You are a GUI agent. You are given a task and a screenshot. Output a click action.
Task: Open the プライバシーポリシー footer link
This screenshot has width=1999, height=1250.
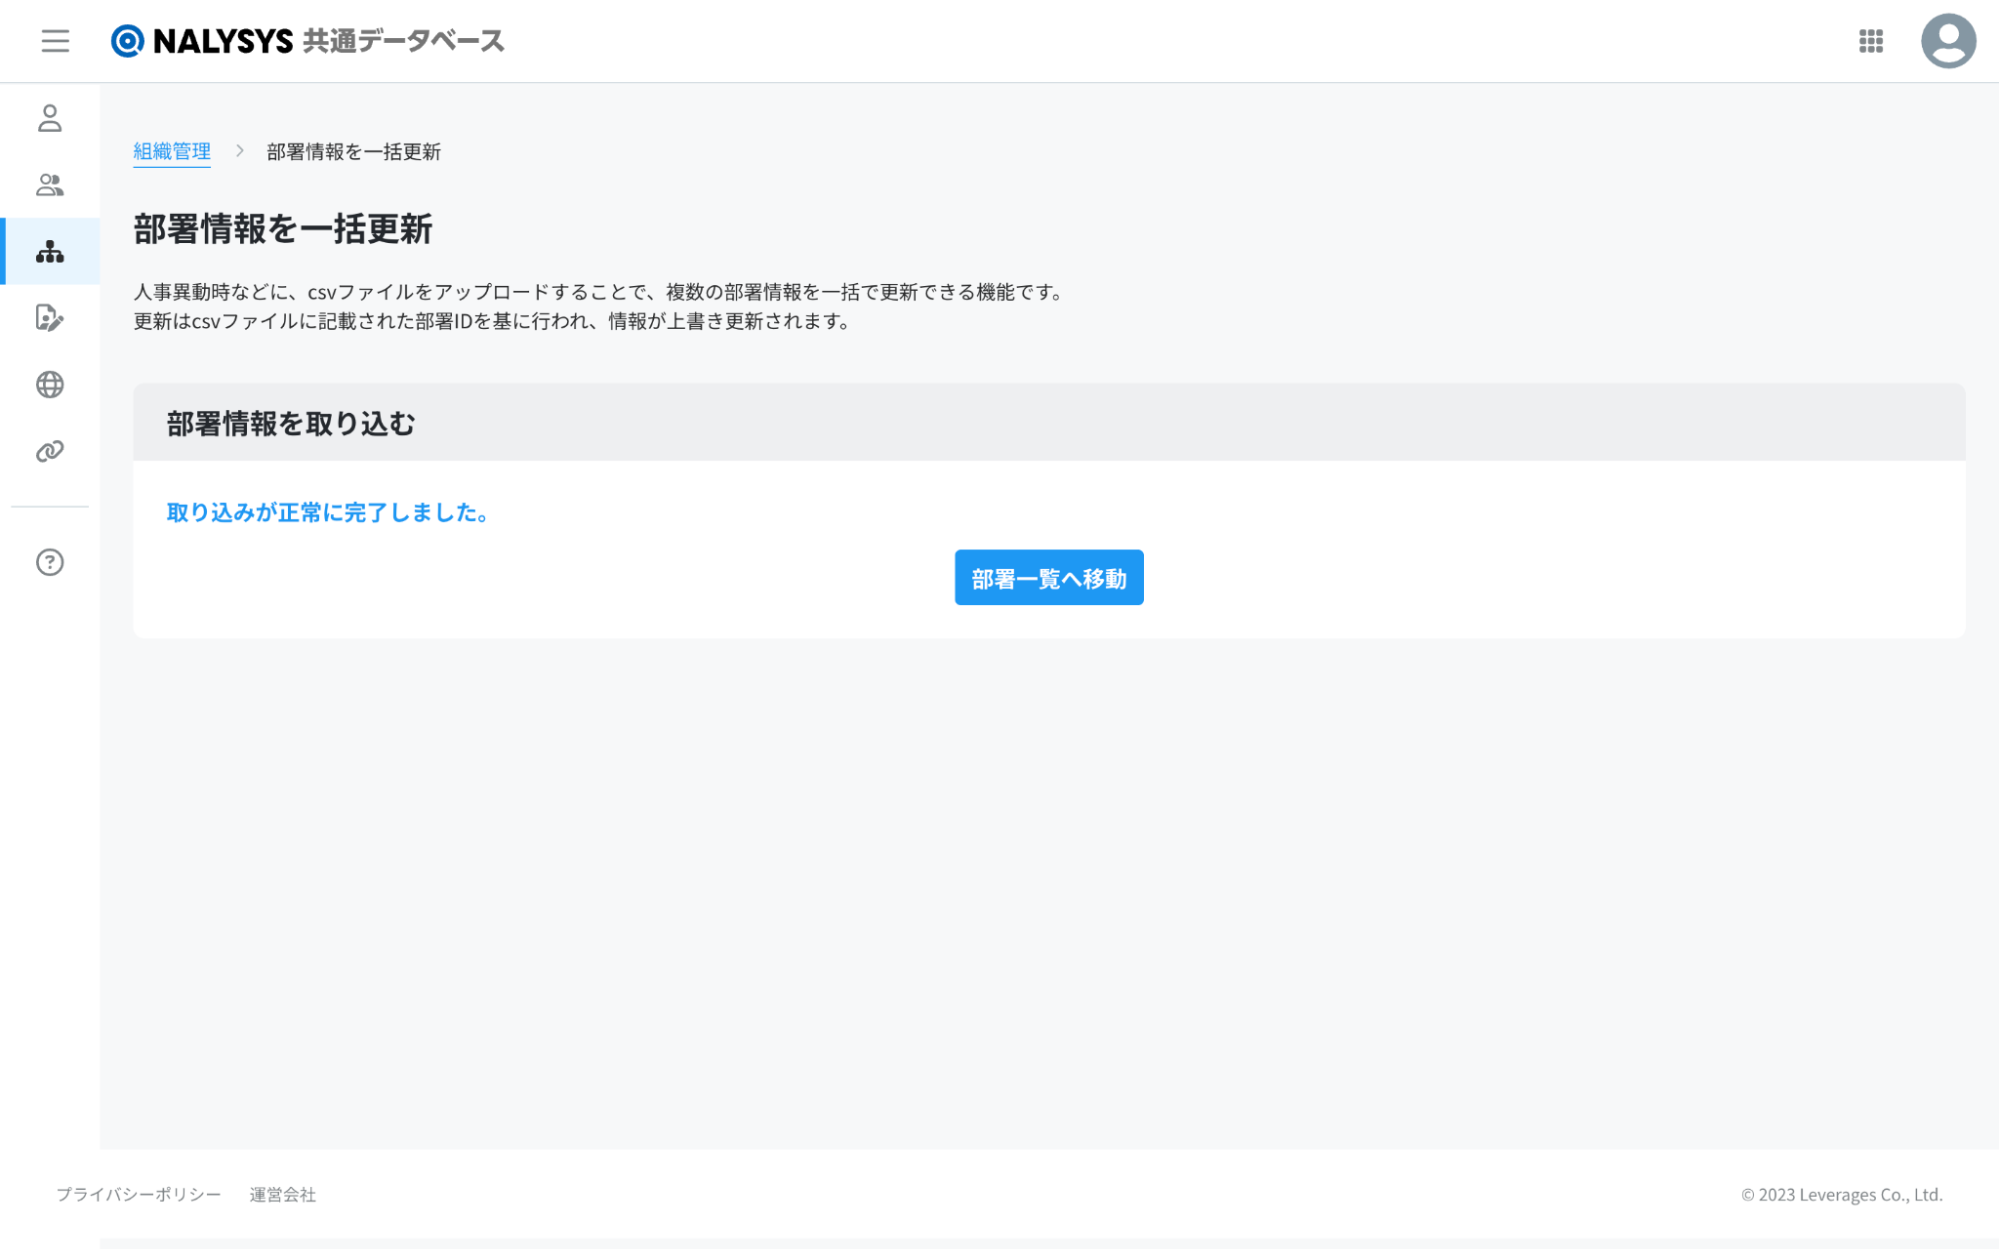coord(138,1194)
